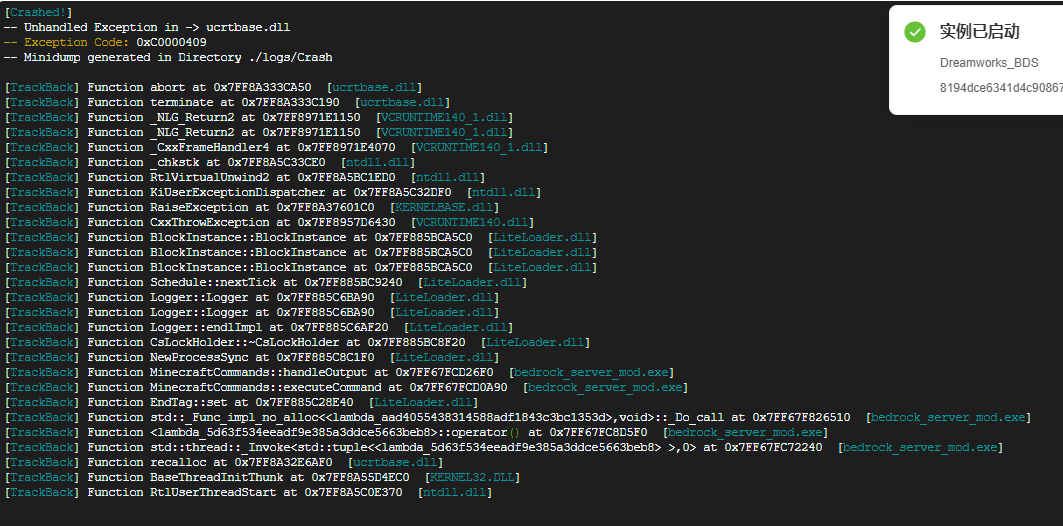This screenshot has width=1063, height=526.
Task: Select the MinecraftCommands::executeCommand line
Action: point(346,387)
